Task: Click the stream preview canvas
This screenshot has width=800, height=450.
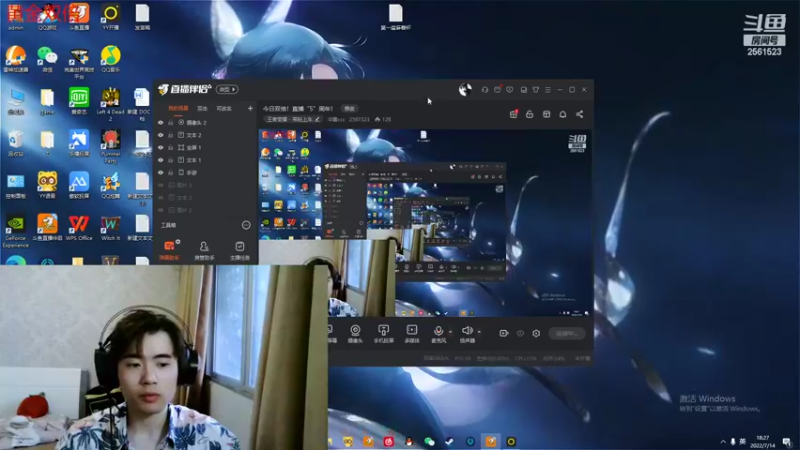Action: 426,222
